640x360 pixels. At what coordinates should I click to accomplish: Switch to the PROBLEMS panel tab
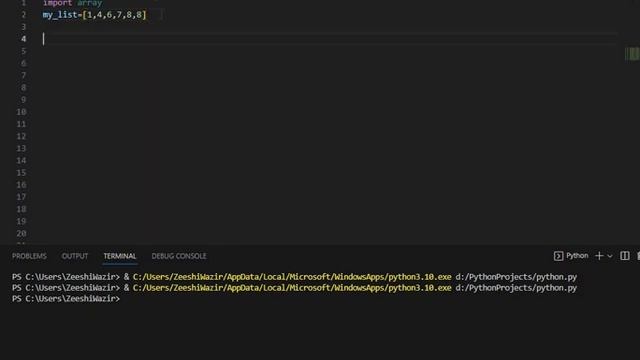[x=29, y=256]
